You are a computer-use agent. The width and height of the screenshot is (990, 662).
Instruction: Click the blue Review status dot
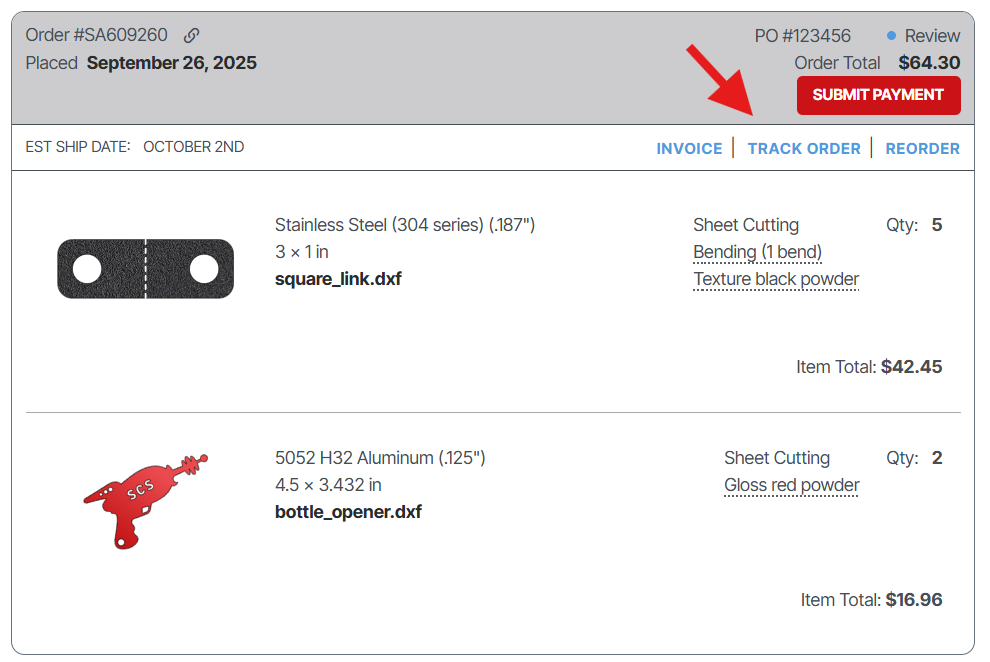(x=891, y=36)
